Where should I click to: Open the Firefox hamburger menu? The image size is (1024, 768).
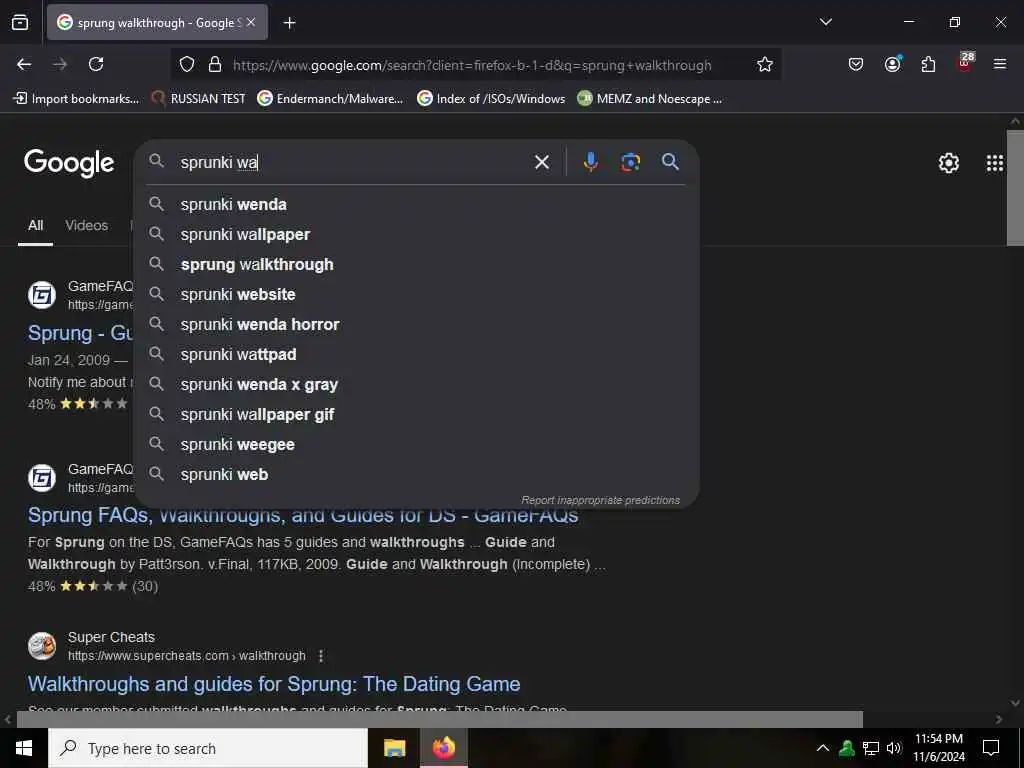[x=1000, y=64]
